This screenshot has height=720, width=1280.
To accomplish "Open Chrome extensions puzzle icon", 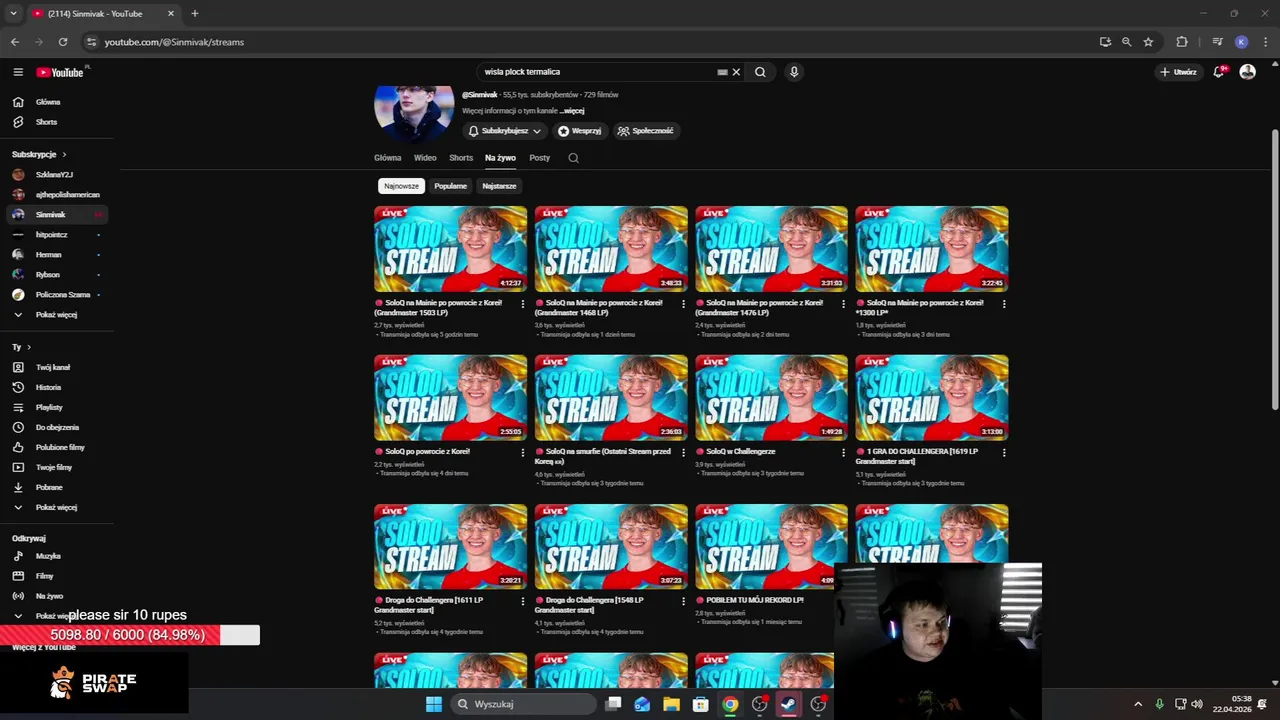I will 1182,42.
